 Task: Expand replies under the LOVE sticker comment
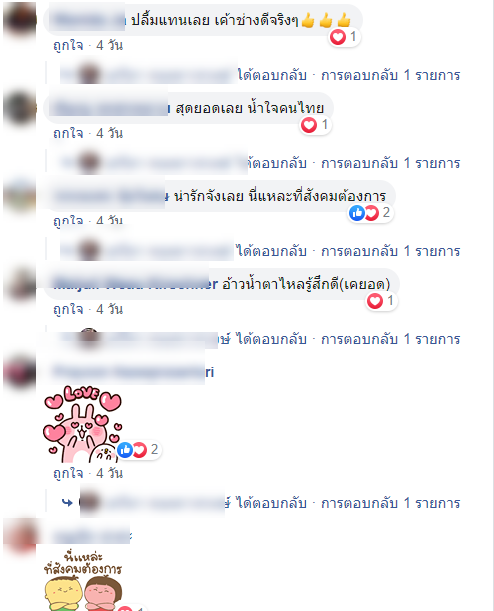(390, 503)
